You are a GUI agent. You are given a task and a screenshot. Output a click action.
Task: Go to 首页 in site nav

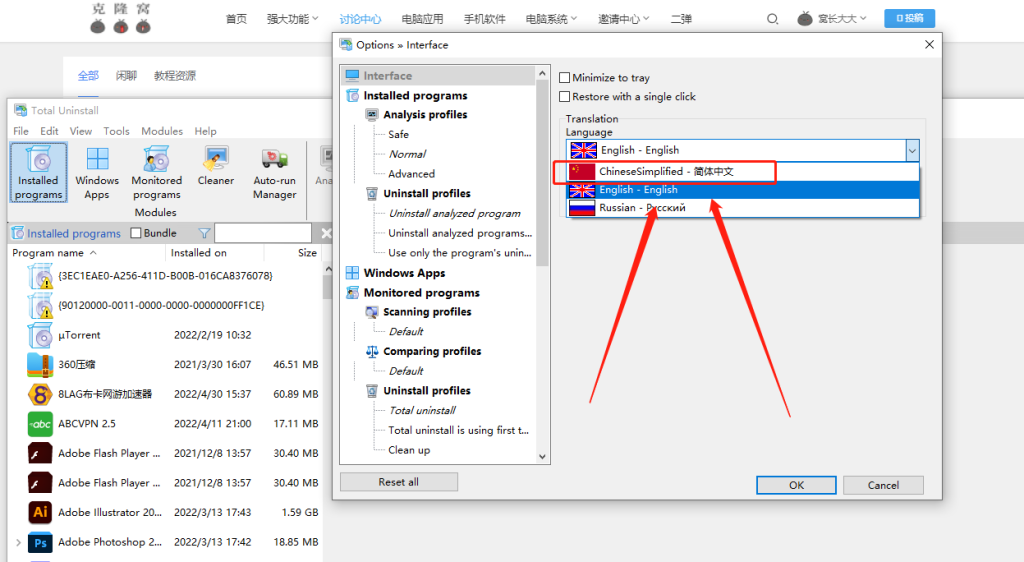pyautogui.click(x=236, y=19)
